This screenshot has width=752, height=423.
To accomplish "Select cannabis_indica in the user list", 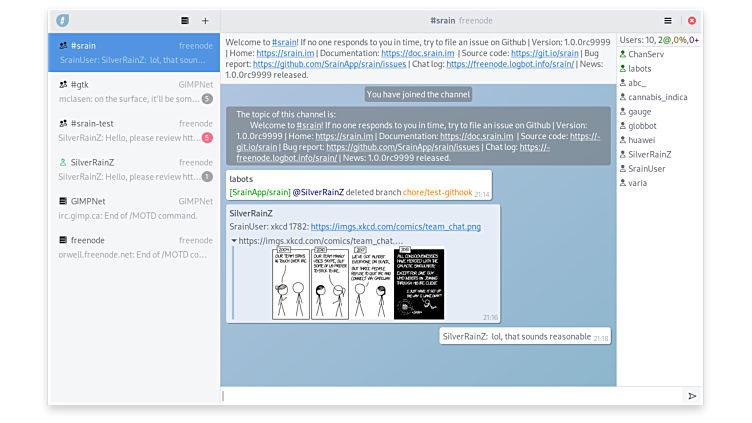I will [x=657, y=97].
